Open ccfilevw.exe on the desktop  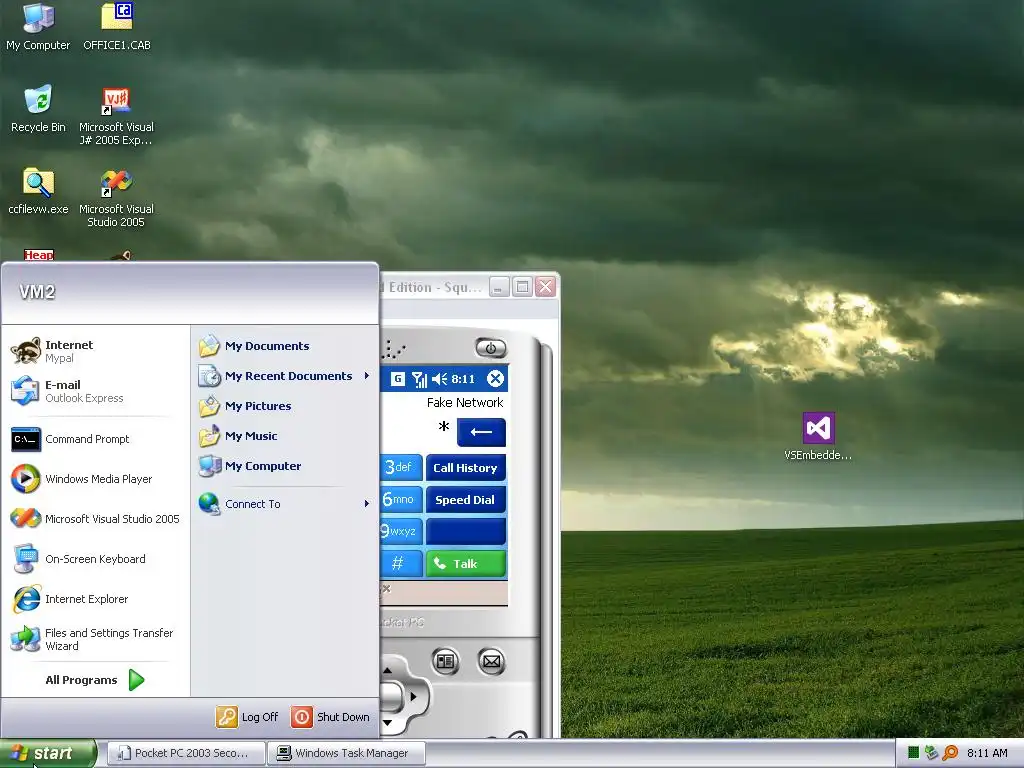[x=38, y=191]
